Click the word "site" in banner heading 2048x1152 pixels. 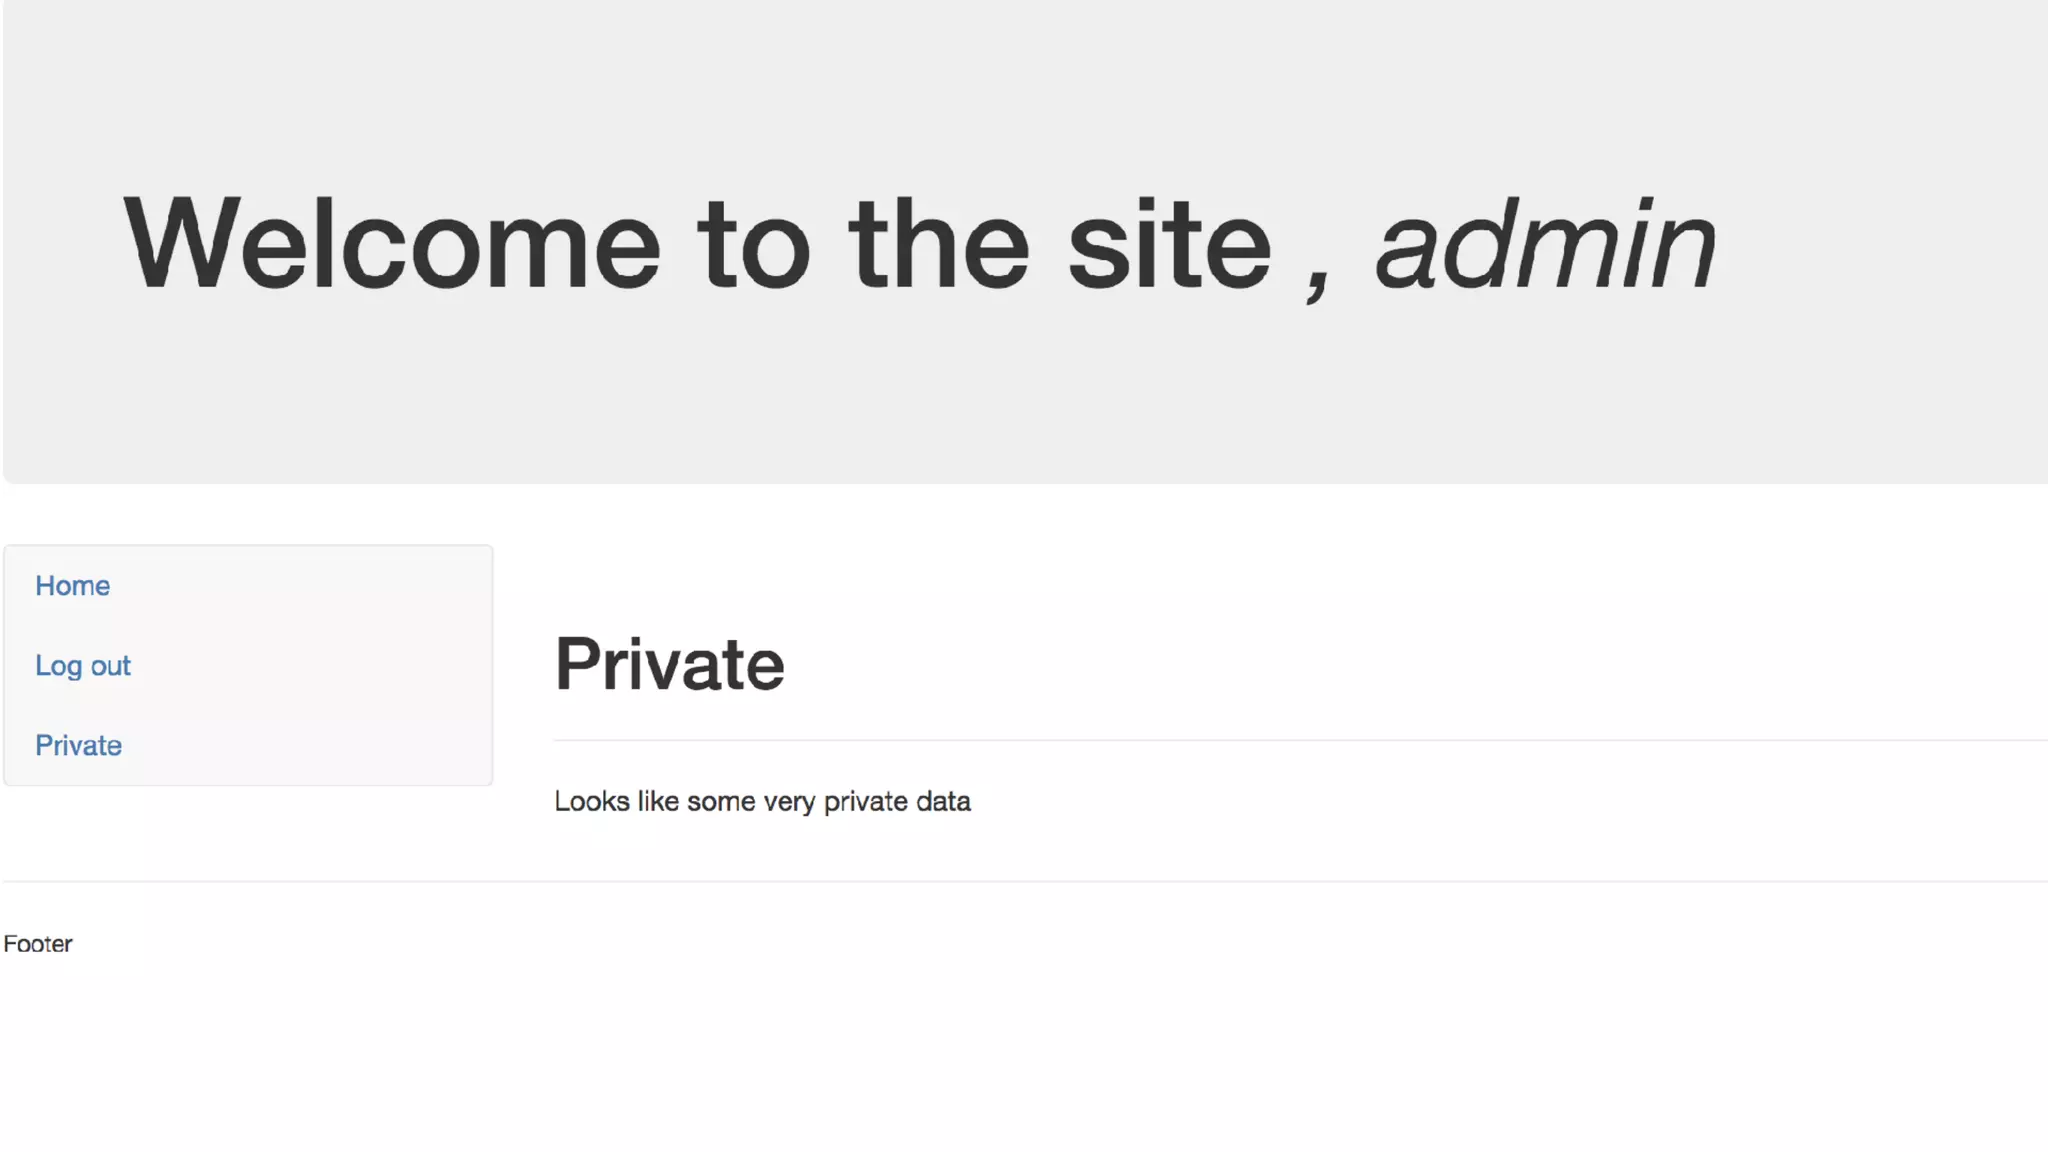[1168, 245]
